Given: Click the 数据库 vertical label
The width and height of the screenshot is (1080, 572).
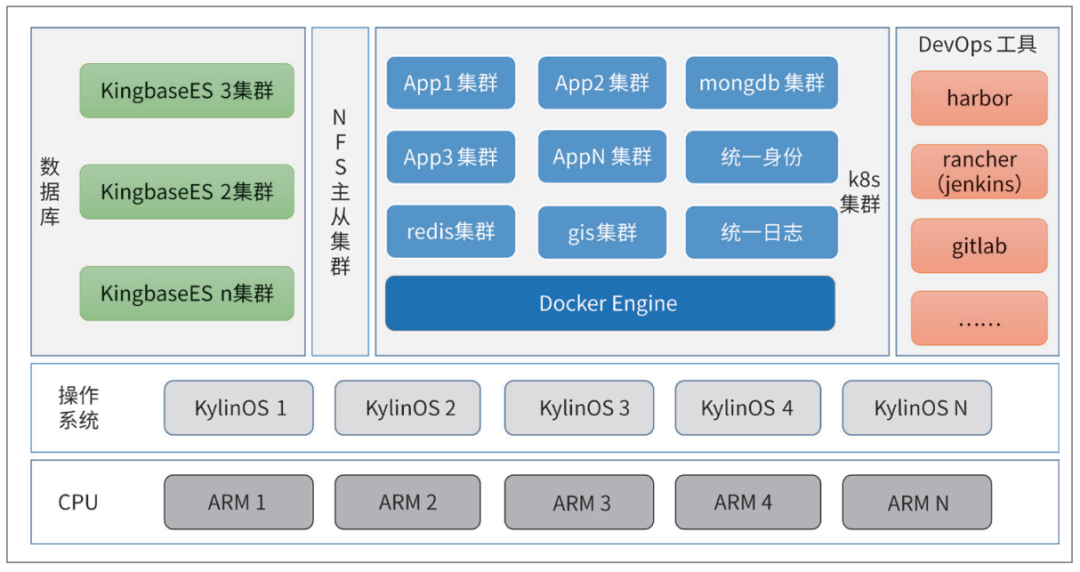Looking at the screenshot, I should 50,192.
